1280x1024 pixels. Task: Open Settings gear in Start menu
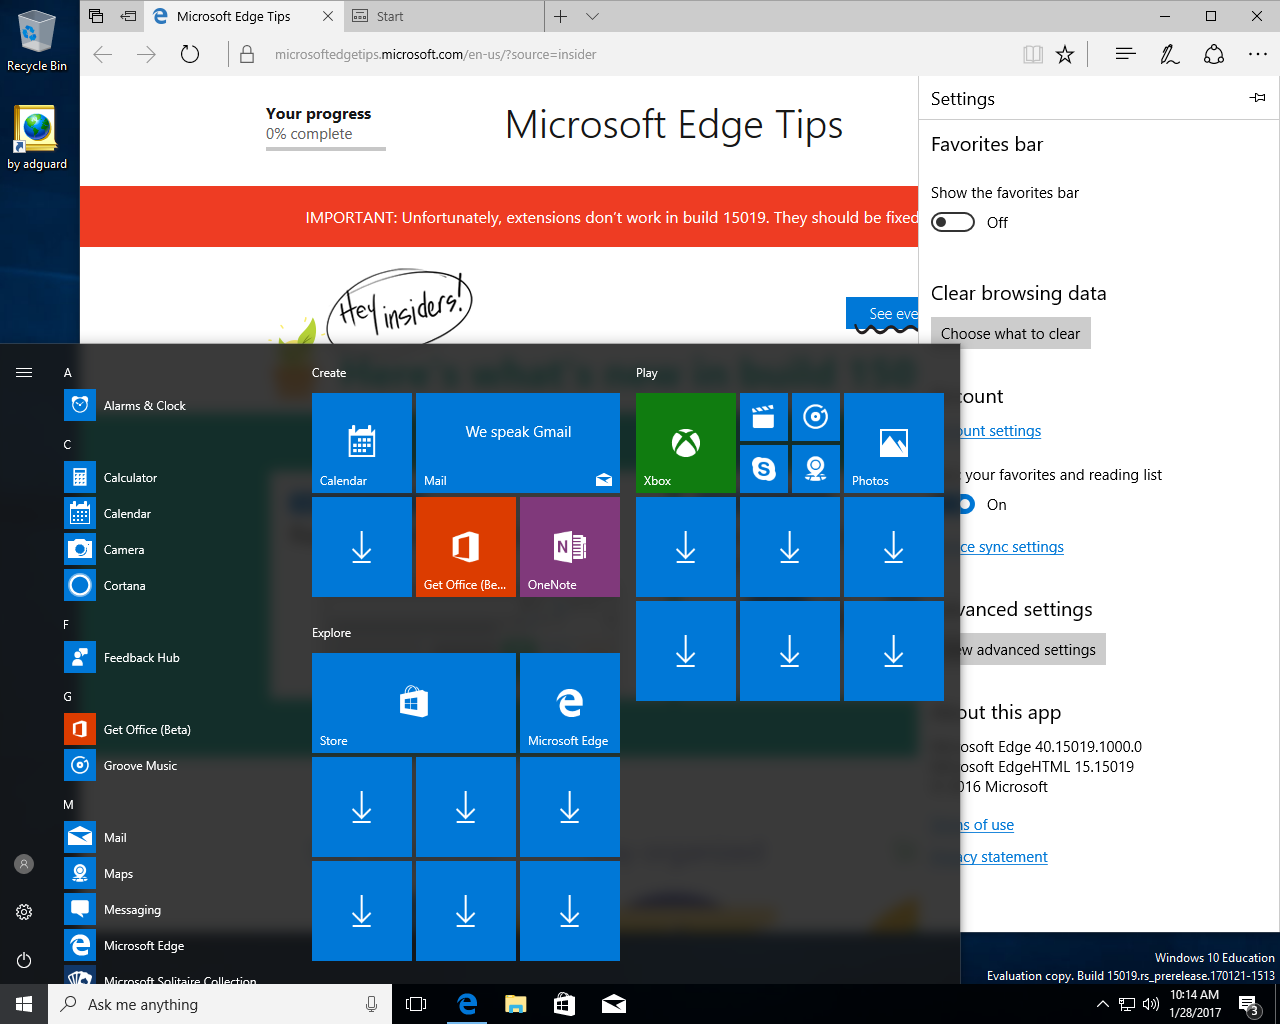(24, 912)
